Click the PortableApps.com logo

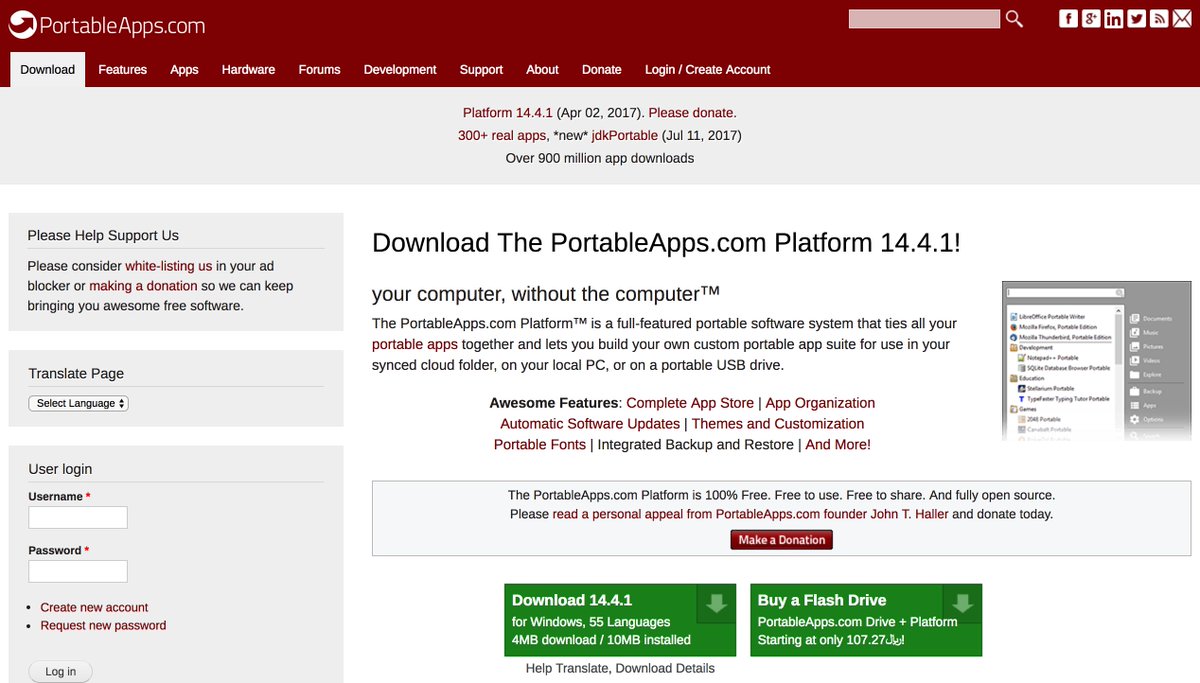[106, 25]
